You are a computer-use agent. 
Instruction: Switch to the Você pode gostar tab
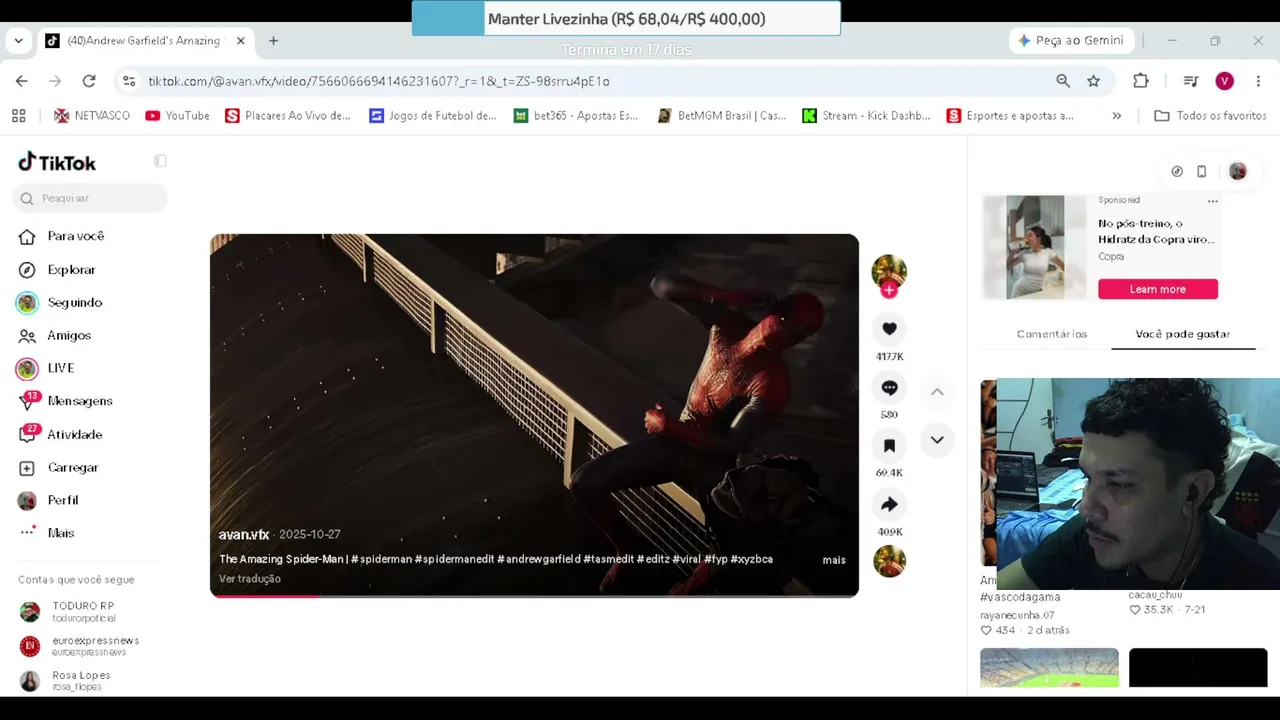[x=1182, y=334]
